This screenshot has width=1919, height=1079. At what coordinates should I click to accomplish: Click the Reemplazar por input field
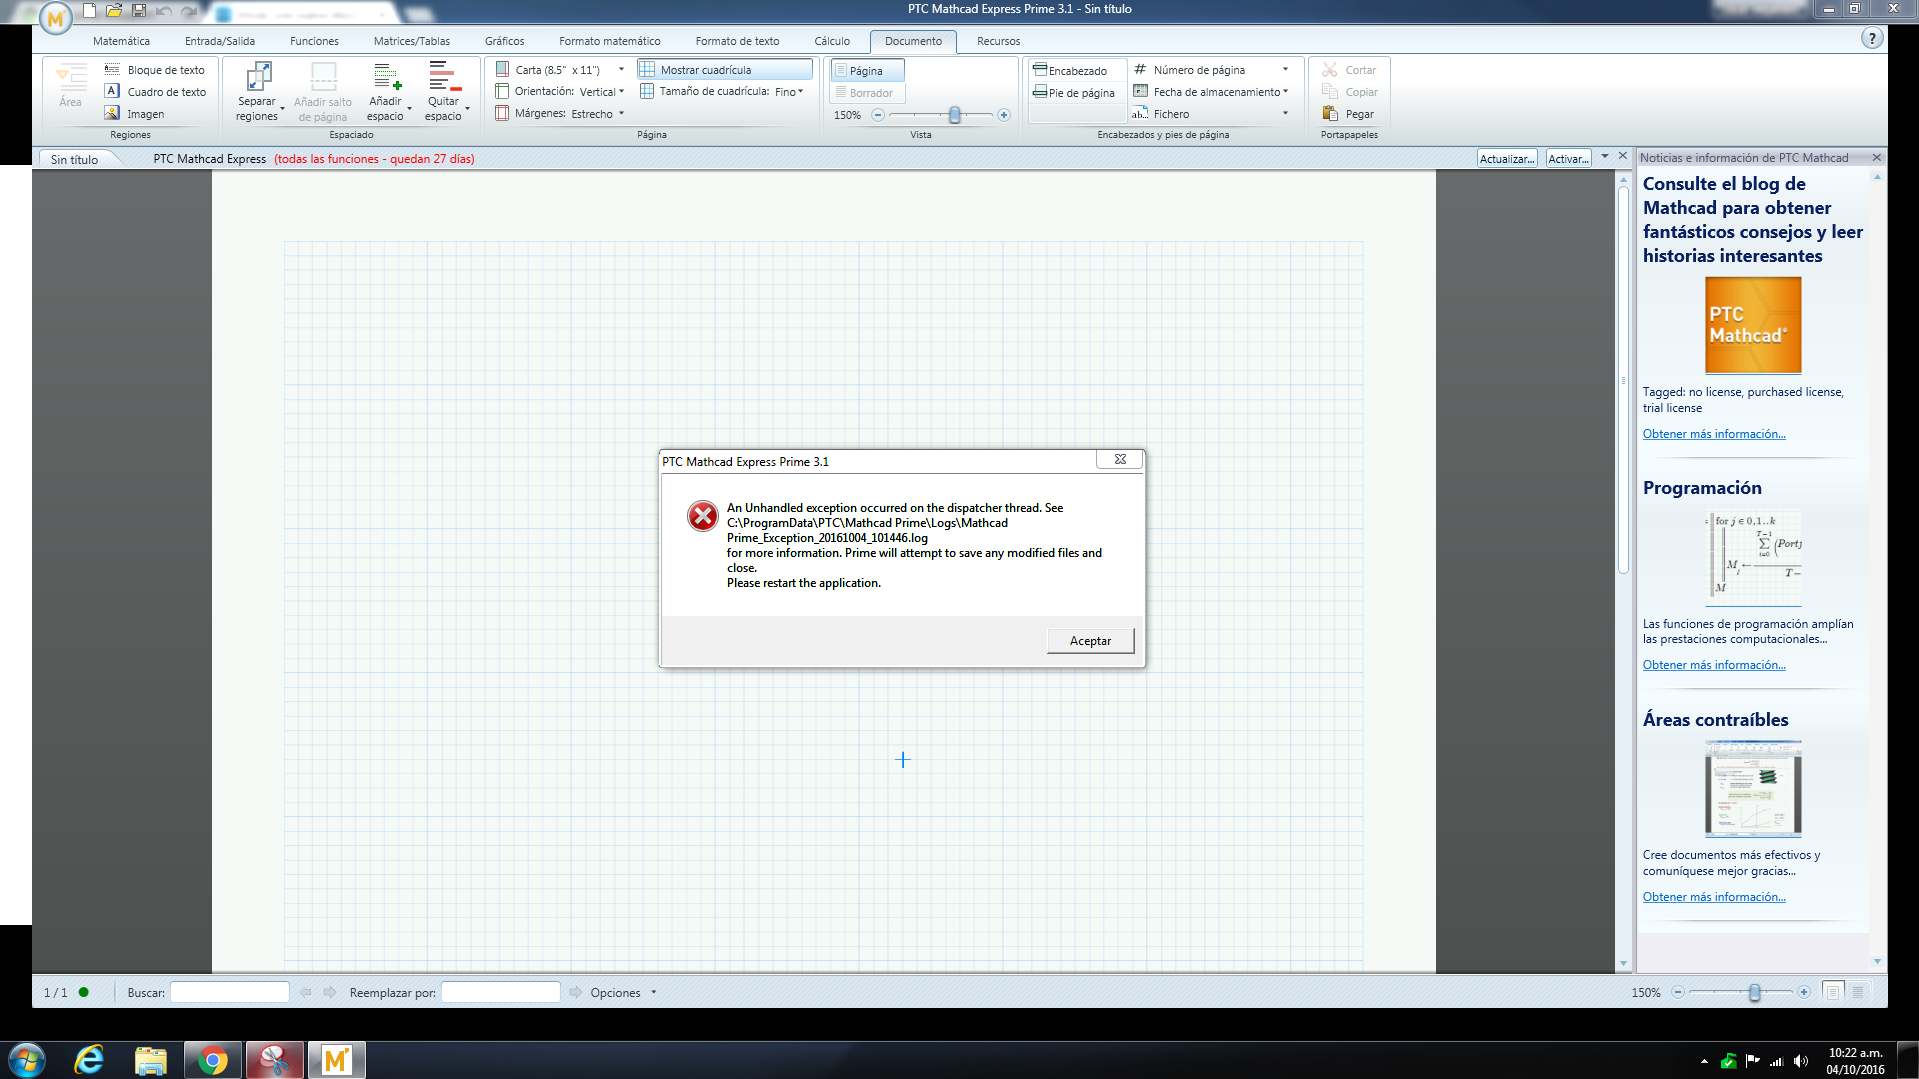[x=501, y=992]
